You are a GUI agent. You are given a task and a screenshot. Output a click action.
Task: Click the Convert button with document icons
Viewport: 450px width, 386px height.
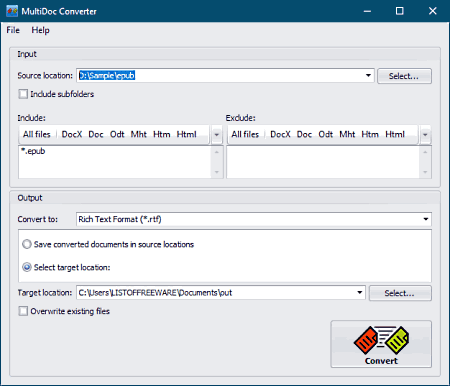(381, 344)
